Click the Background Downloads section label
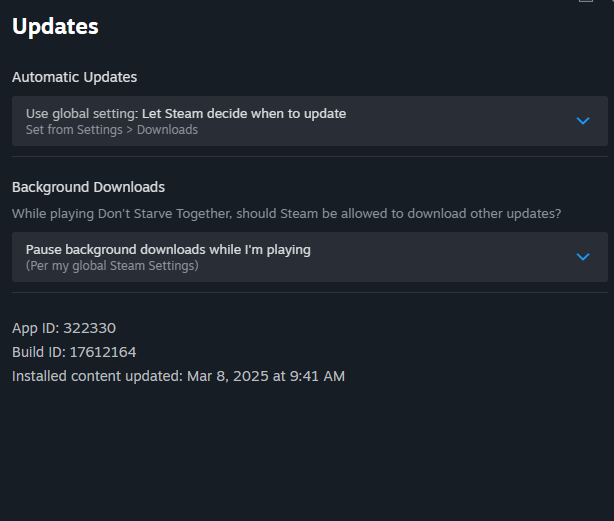 pos(89,187)
